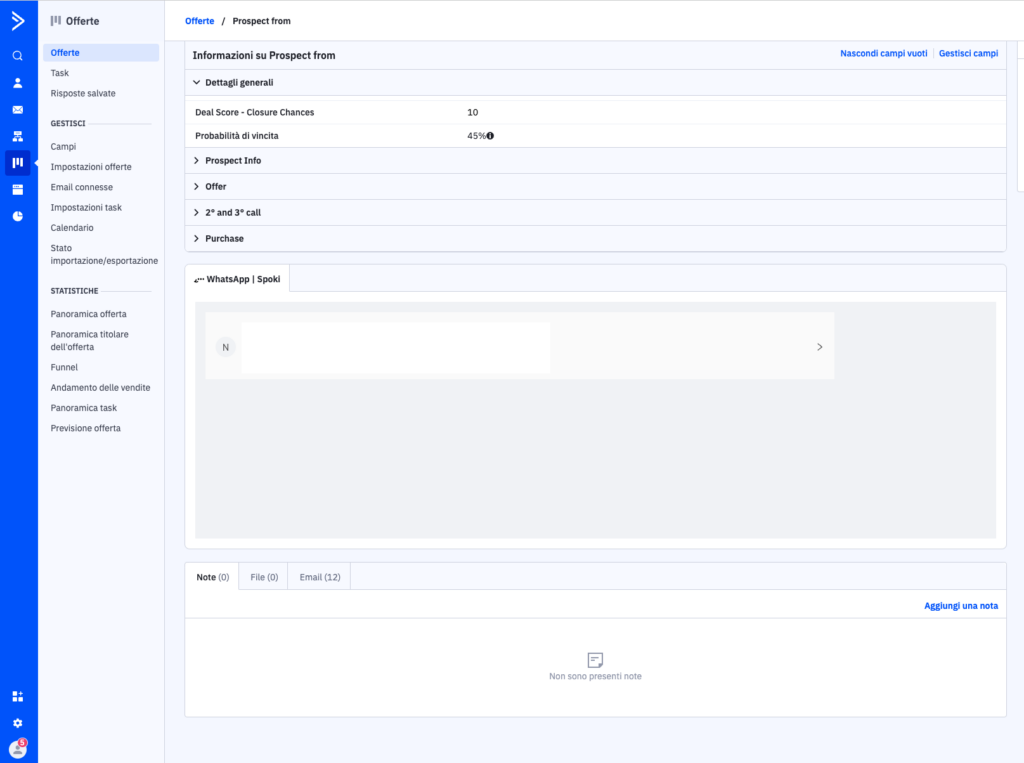Click the info icon beside 45% probability
Image resolution: width=1024 pixels, height=763 pixels.
[491, 135]
